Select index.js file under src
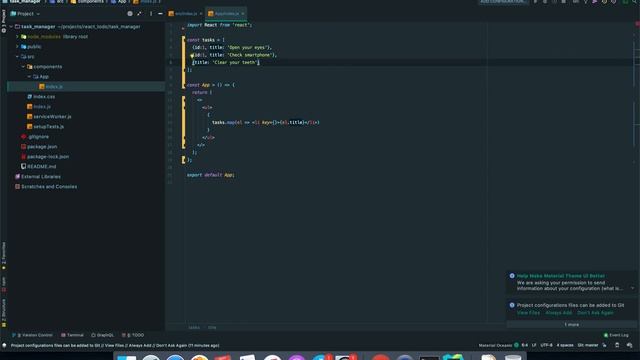640x360 pixels. [x=39, y=107]
